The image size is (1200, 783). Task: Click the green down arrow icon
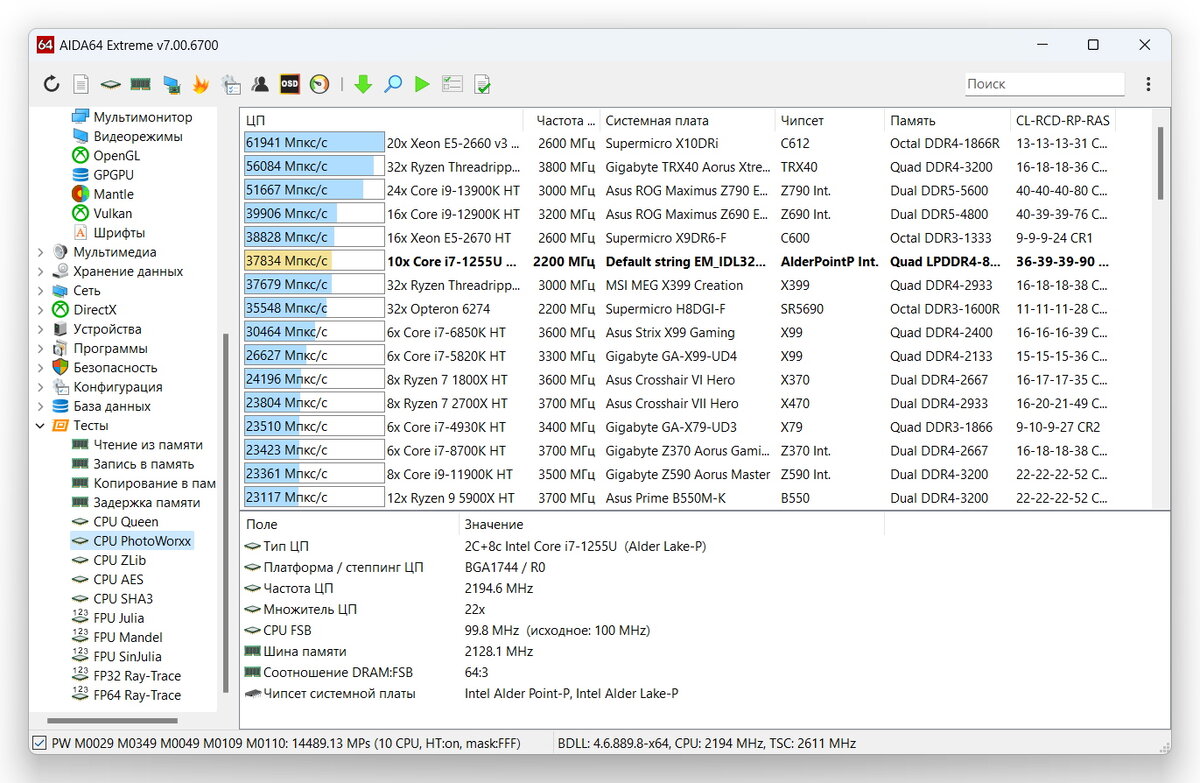363,85
